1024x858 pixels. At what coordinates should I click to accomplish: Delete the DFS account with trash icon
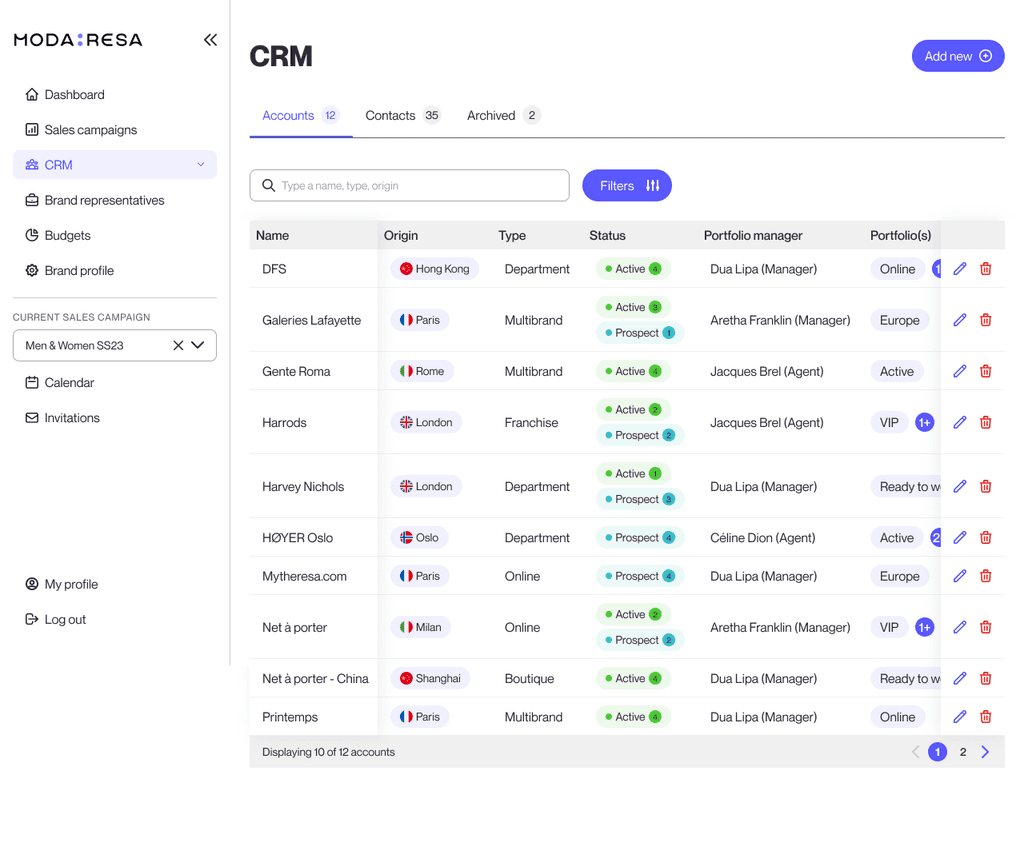(985, 269)
